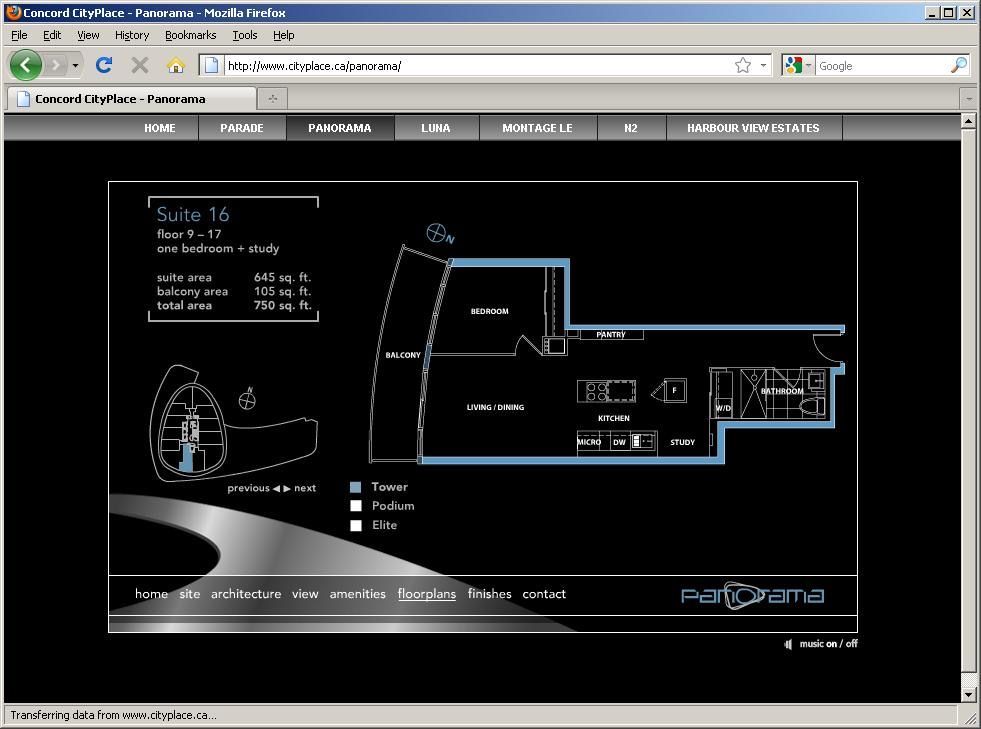Bookmark this page with the star icon
The height and width of the screenshot is (729, 981).
pyautogui.click(x=743, y=65)
